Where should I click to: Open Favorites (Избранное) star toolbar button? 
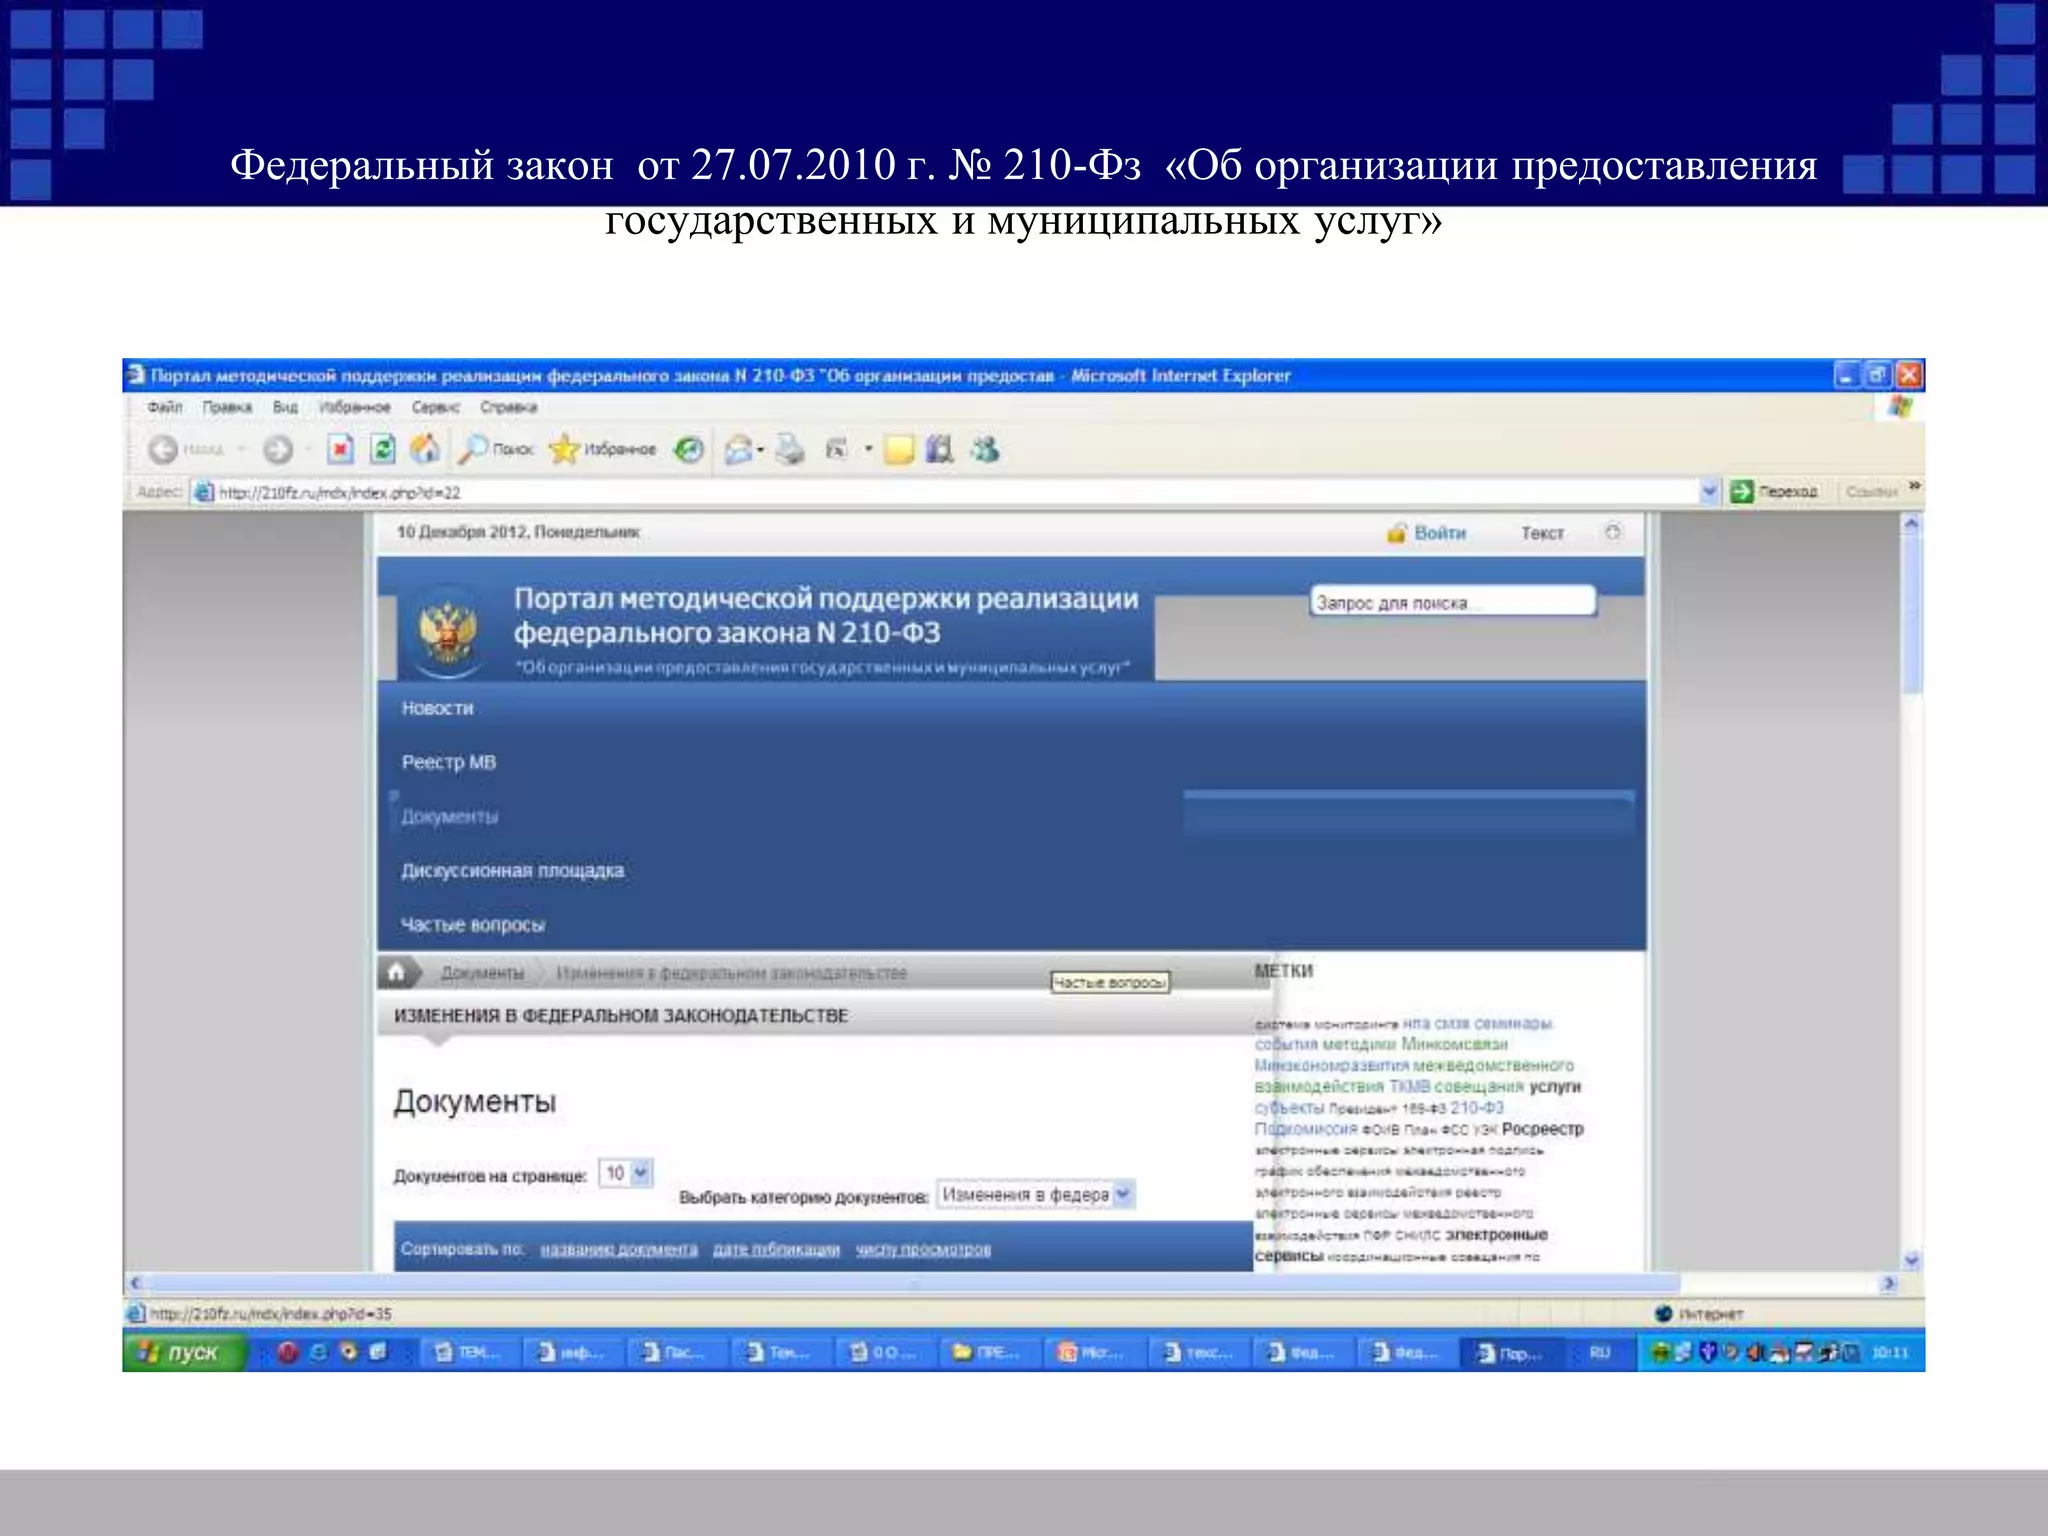pyautogui.click(x=604, y=450)
